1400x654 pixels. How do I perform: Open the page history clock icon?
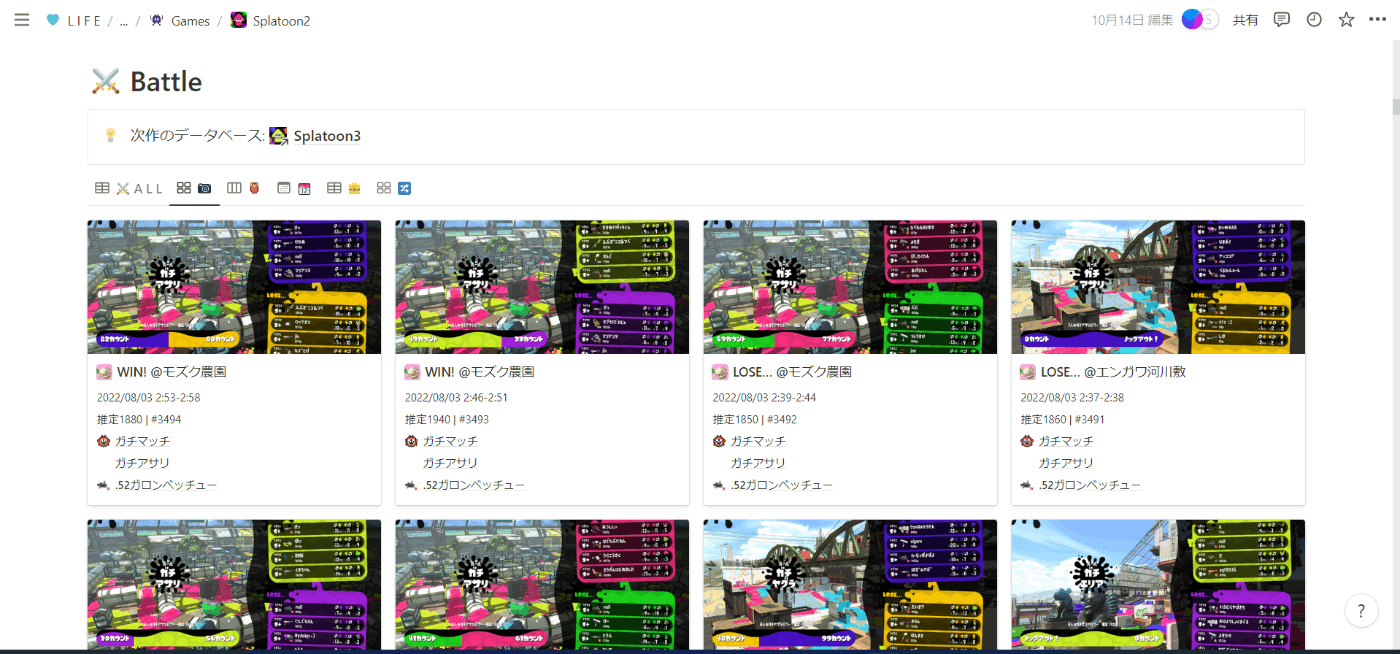click(x=1314, y=20)
